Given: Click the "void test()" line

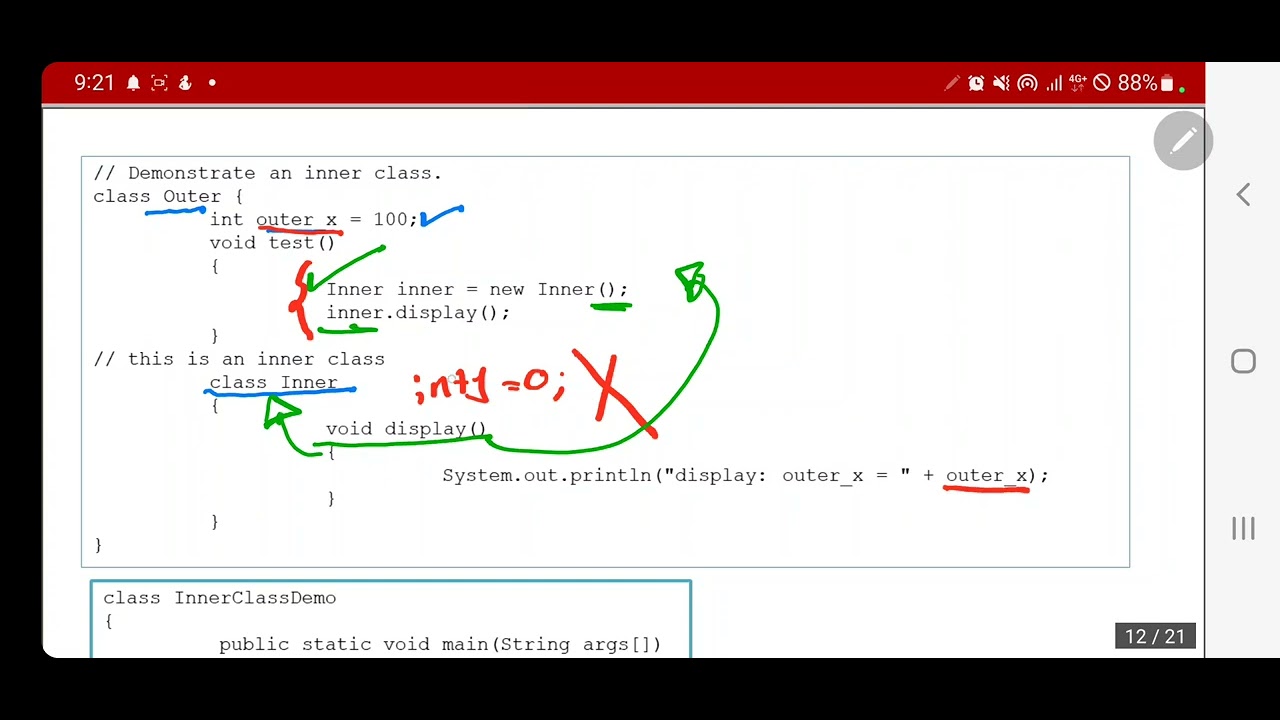Looking at the screenshot, I should tap(272, 242).
